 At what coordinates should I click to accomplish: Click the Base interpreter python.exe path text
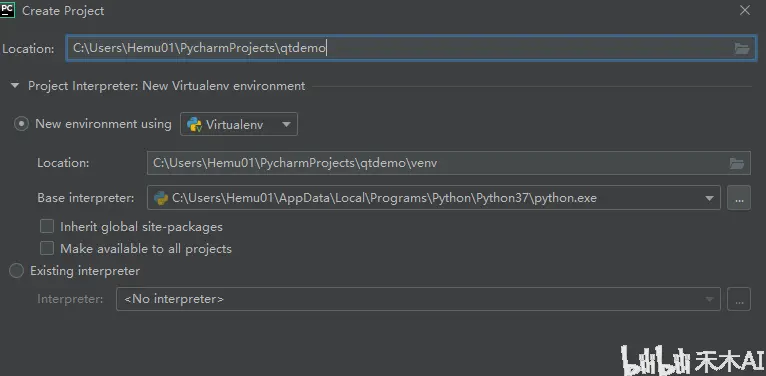[384, 198]
